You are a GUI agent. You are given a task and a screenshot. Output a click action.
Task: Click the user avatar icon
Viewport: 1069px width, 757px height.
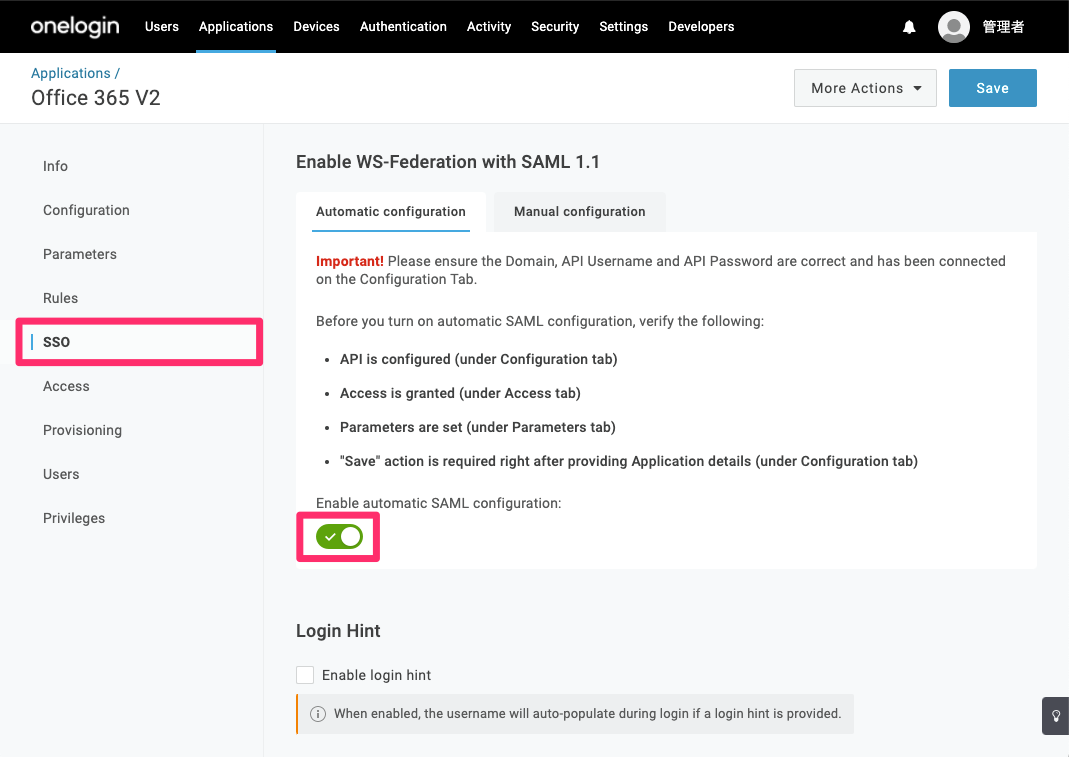coord(954,27)
